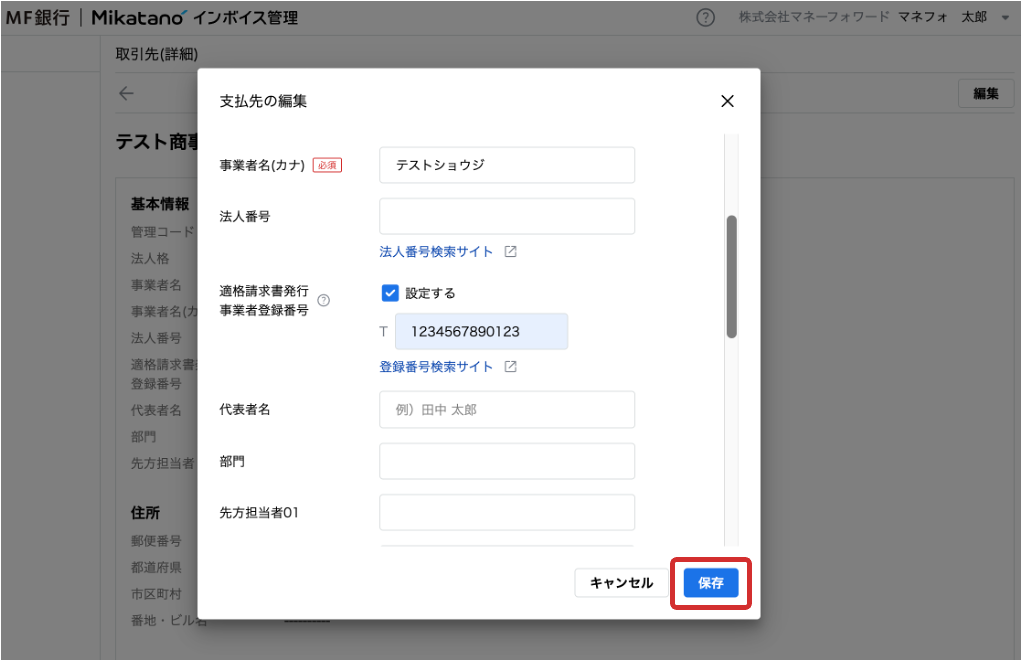Click the 先方担当者01 input field
The image size is (1022, 660).
pyautogui.click(x=506, y=513)
